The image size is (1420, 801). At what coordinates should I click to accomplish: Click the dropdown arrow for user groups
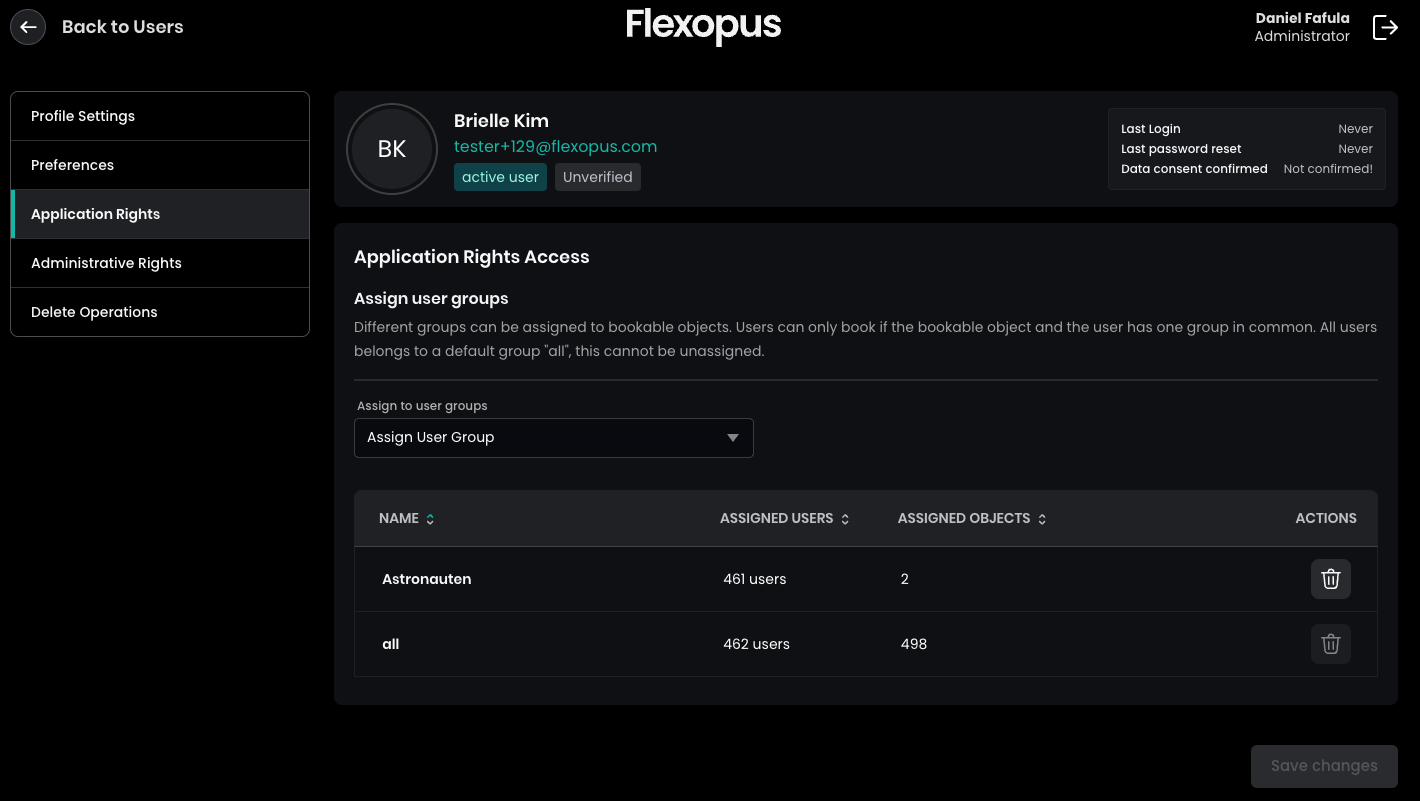click(x=733, y=438)
